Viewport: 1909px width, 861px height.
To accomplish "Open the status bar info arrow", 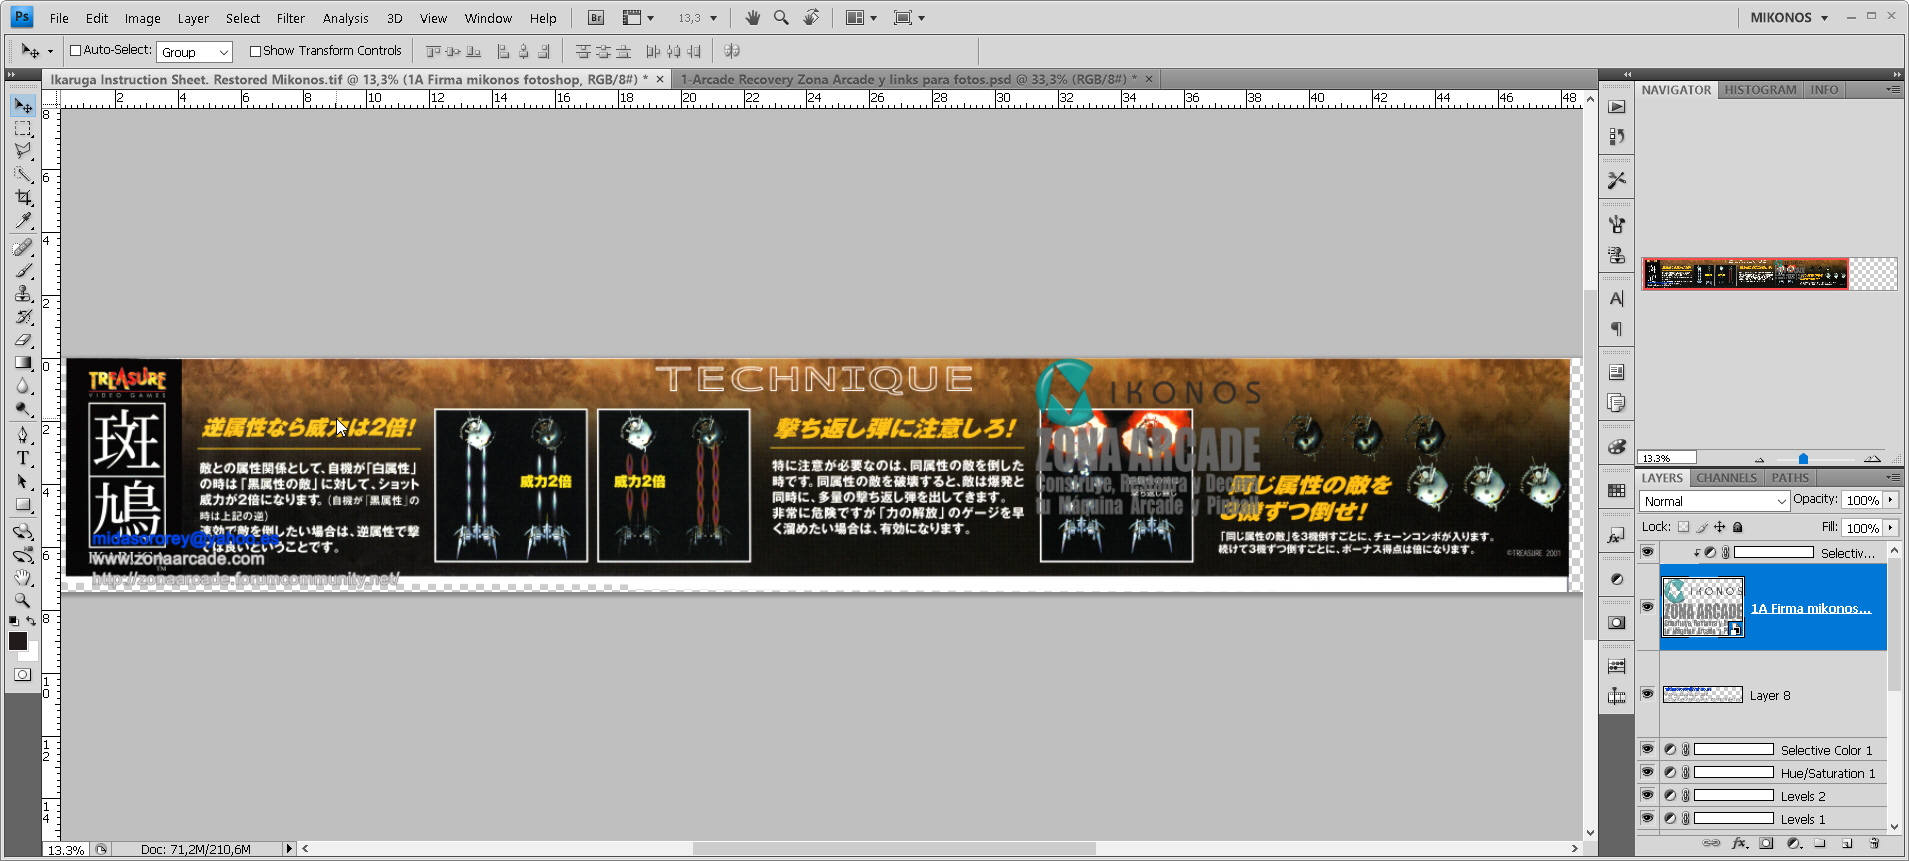I will [289, 849].
